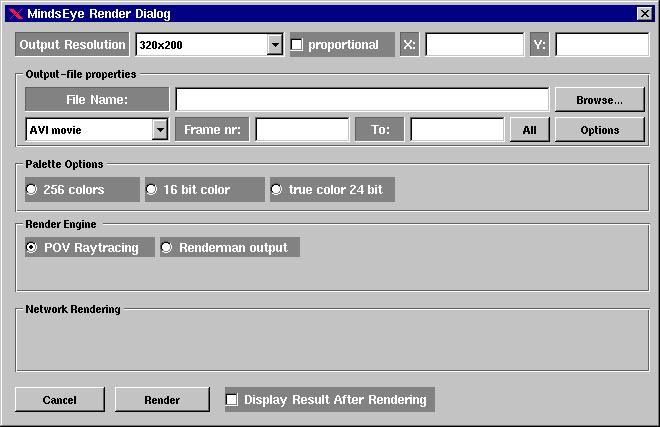Click the Render button
660x427 pixels.
click(162, 400)
